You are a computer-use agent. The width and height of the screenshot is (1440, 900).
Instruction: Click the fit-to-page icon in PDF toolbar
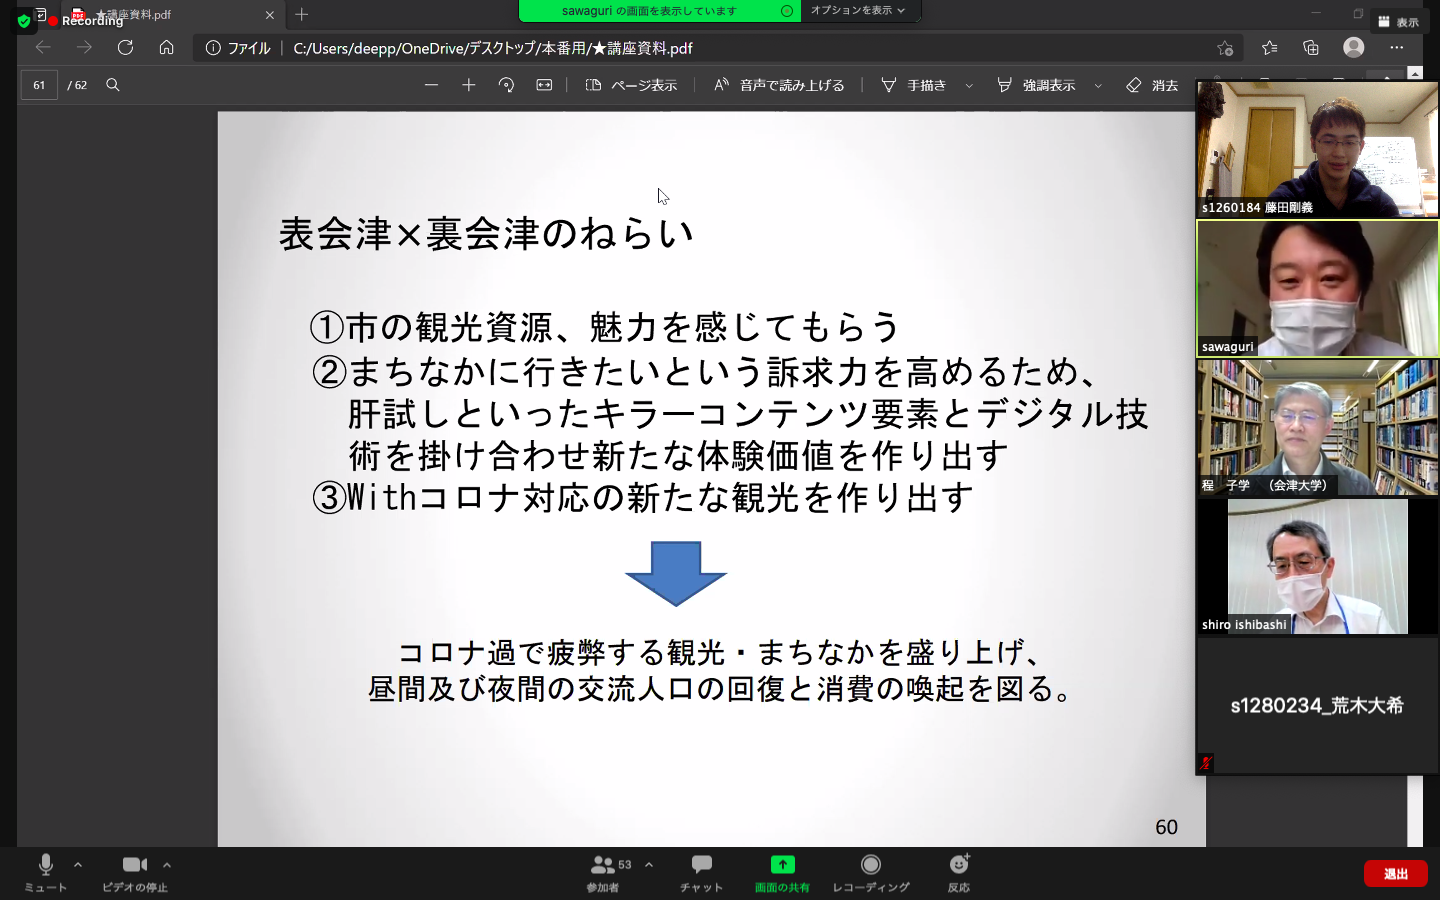pos(544,85)
